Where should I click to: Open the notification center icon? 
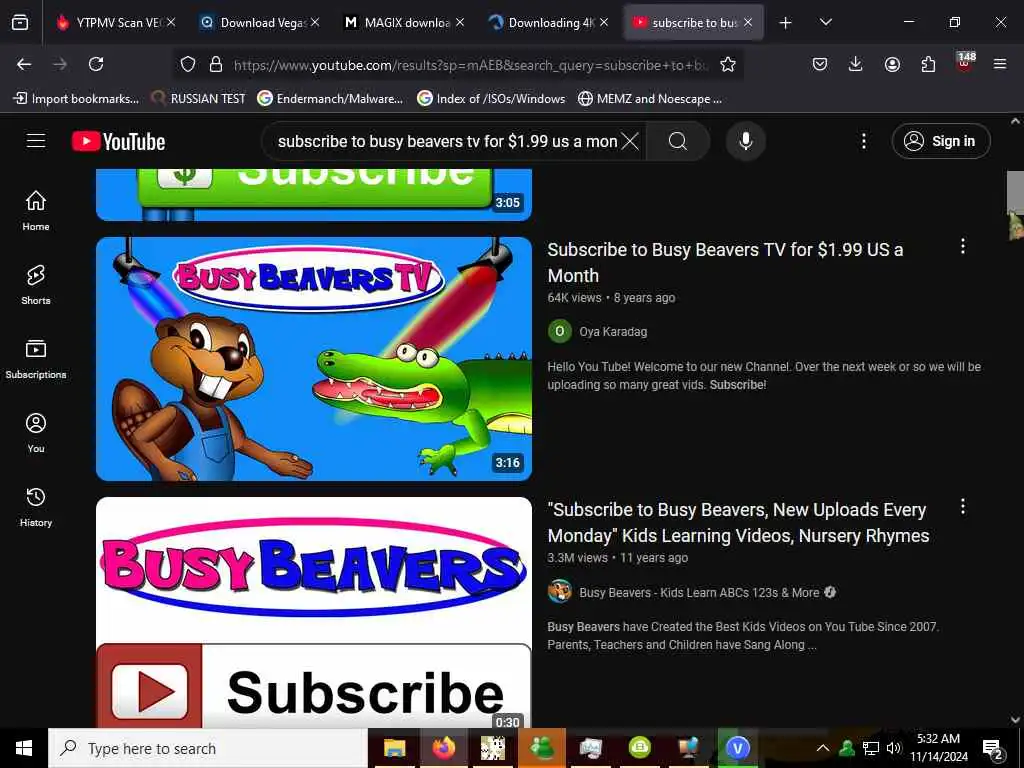tap(992, 748)
